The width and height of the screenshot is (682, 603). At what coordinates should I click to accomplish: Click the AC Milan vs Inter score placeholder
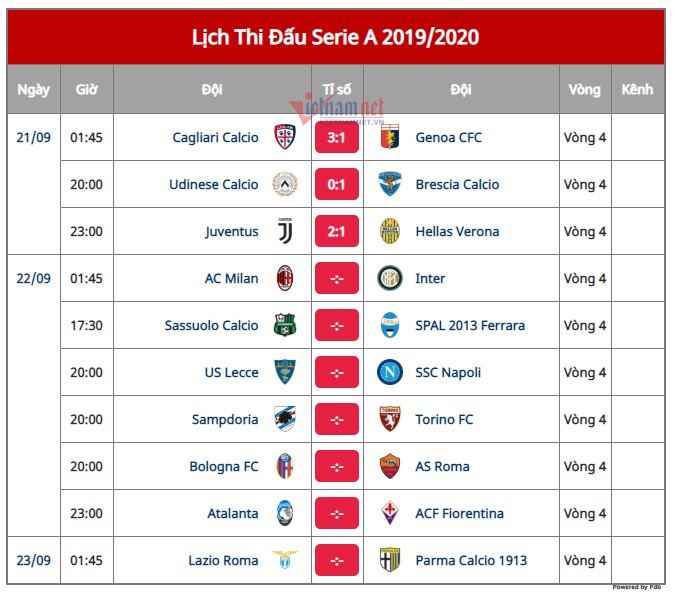pos(337,278)
